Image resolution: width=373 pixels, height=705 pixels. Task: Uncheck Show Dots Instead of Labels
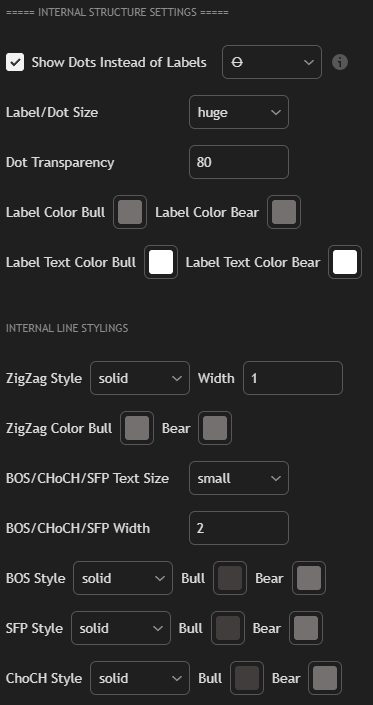click(x=15, y=62)
